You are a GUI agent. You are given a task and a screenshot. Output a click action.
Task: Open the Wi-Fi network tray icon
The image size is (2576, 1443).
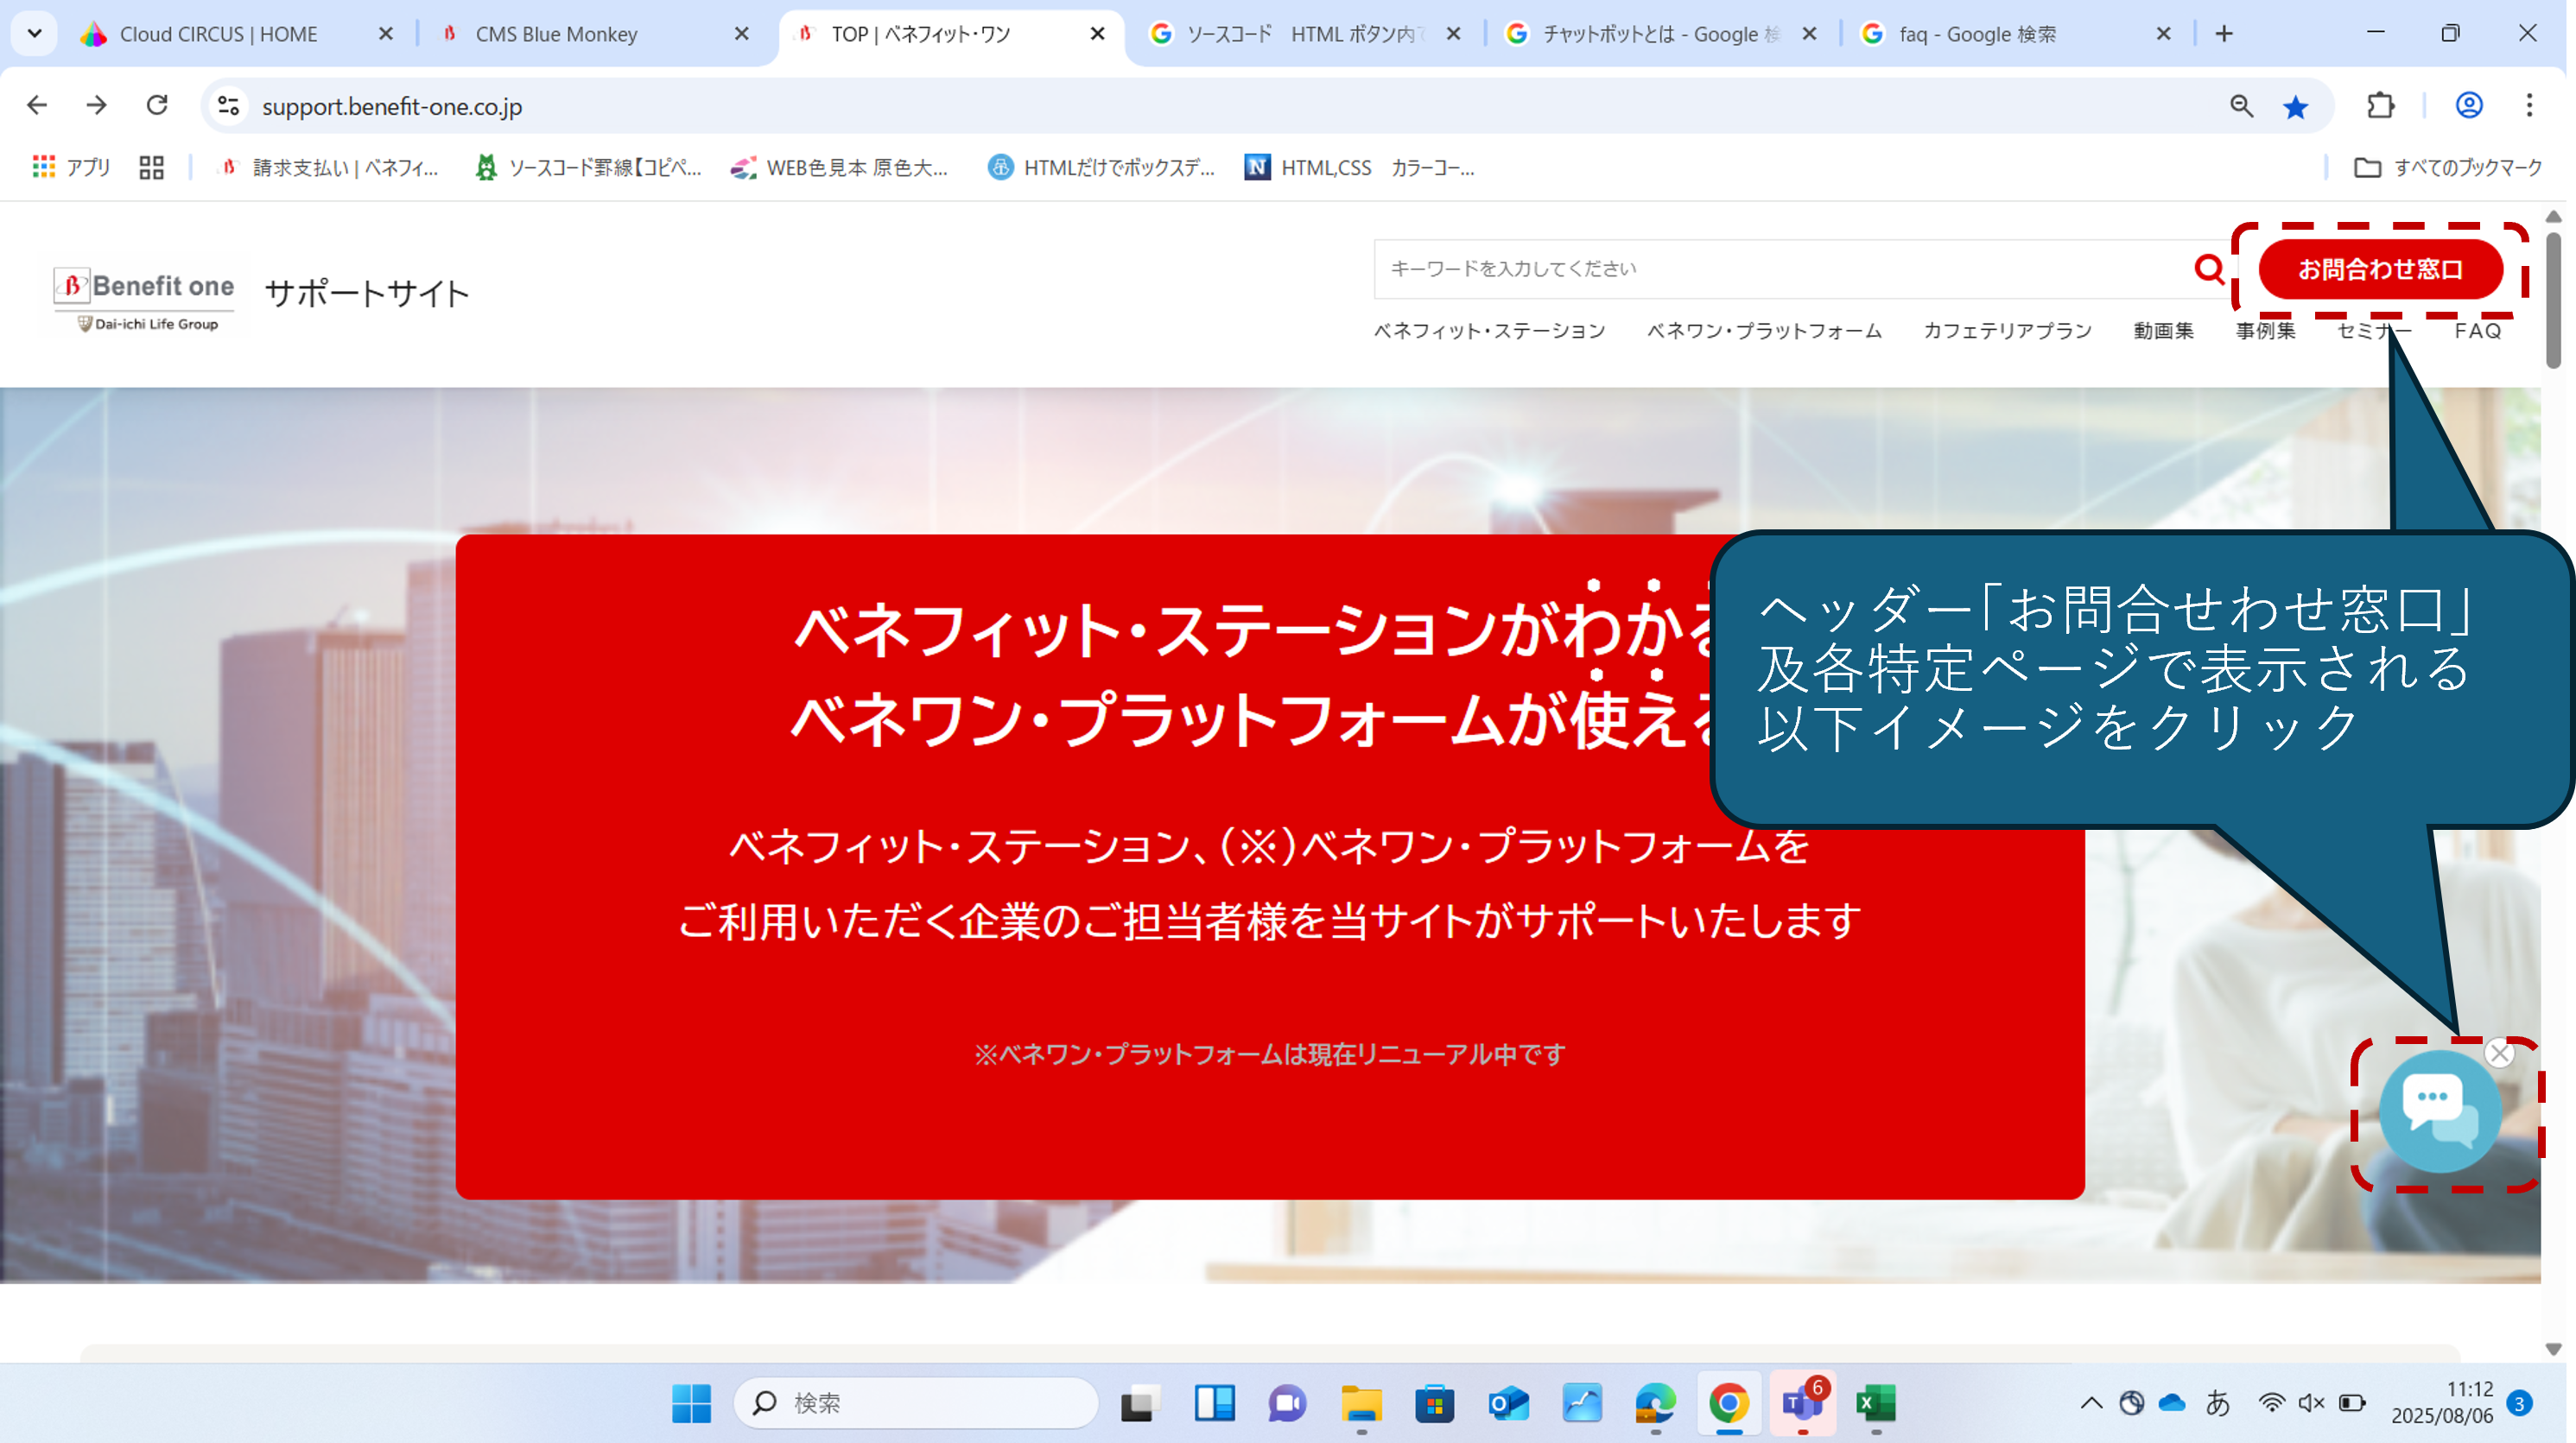[x=2271, y=1403]
